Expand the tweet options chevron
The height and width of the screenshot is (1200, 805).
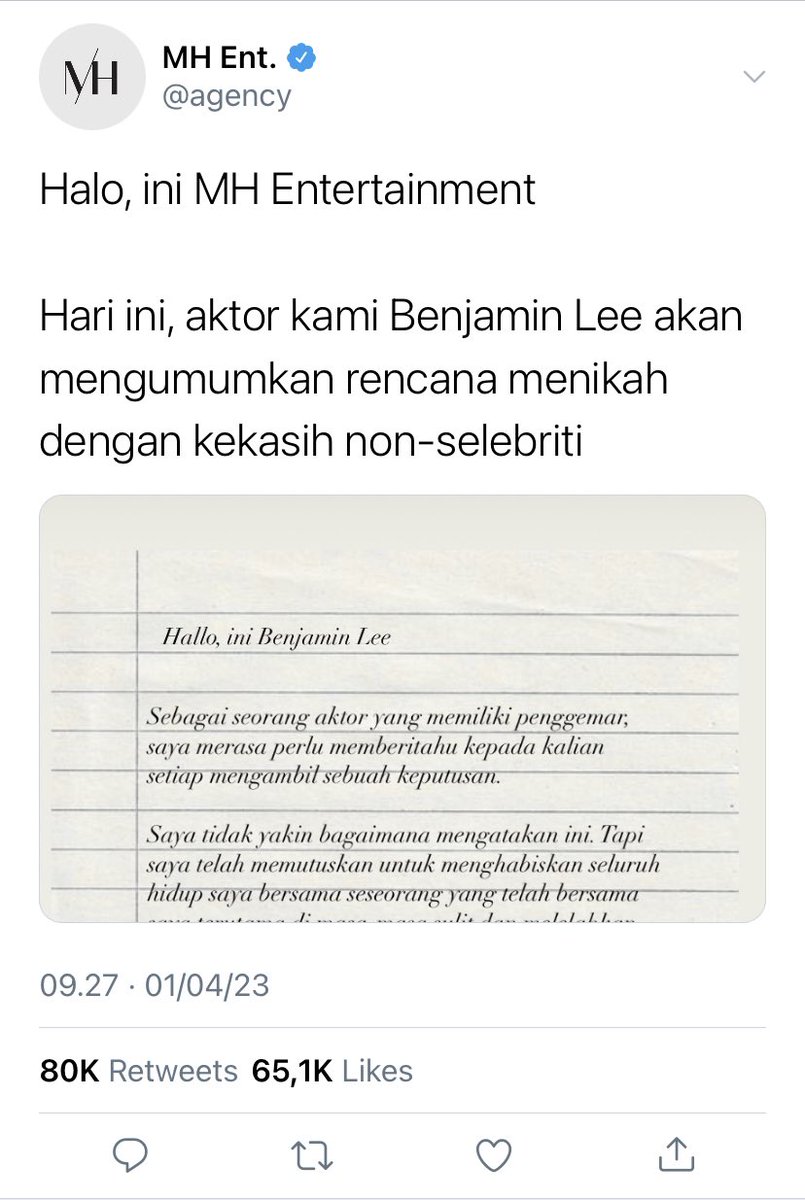pyautogui.click(x=754, y=77)
